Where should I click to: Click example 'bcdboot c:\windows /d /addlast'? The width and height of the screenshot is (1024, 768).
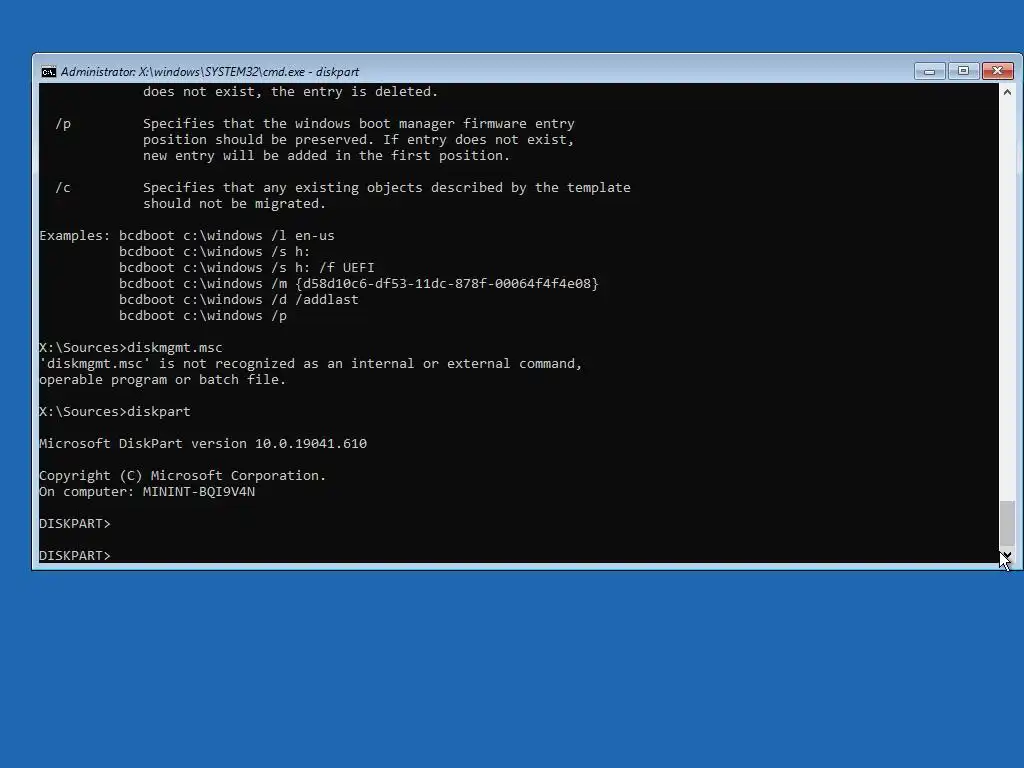pos(239,300)
